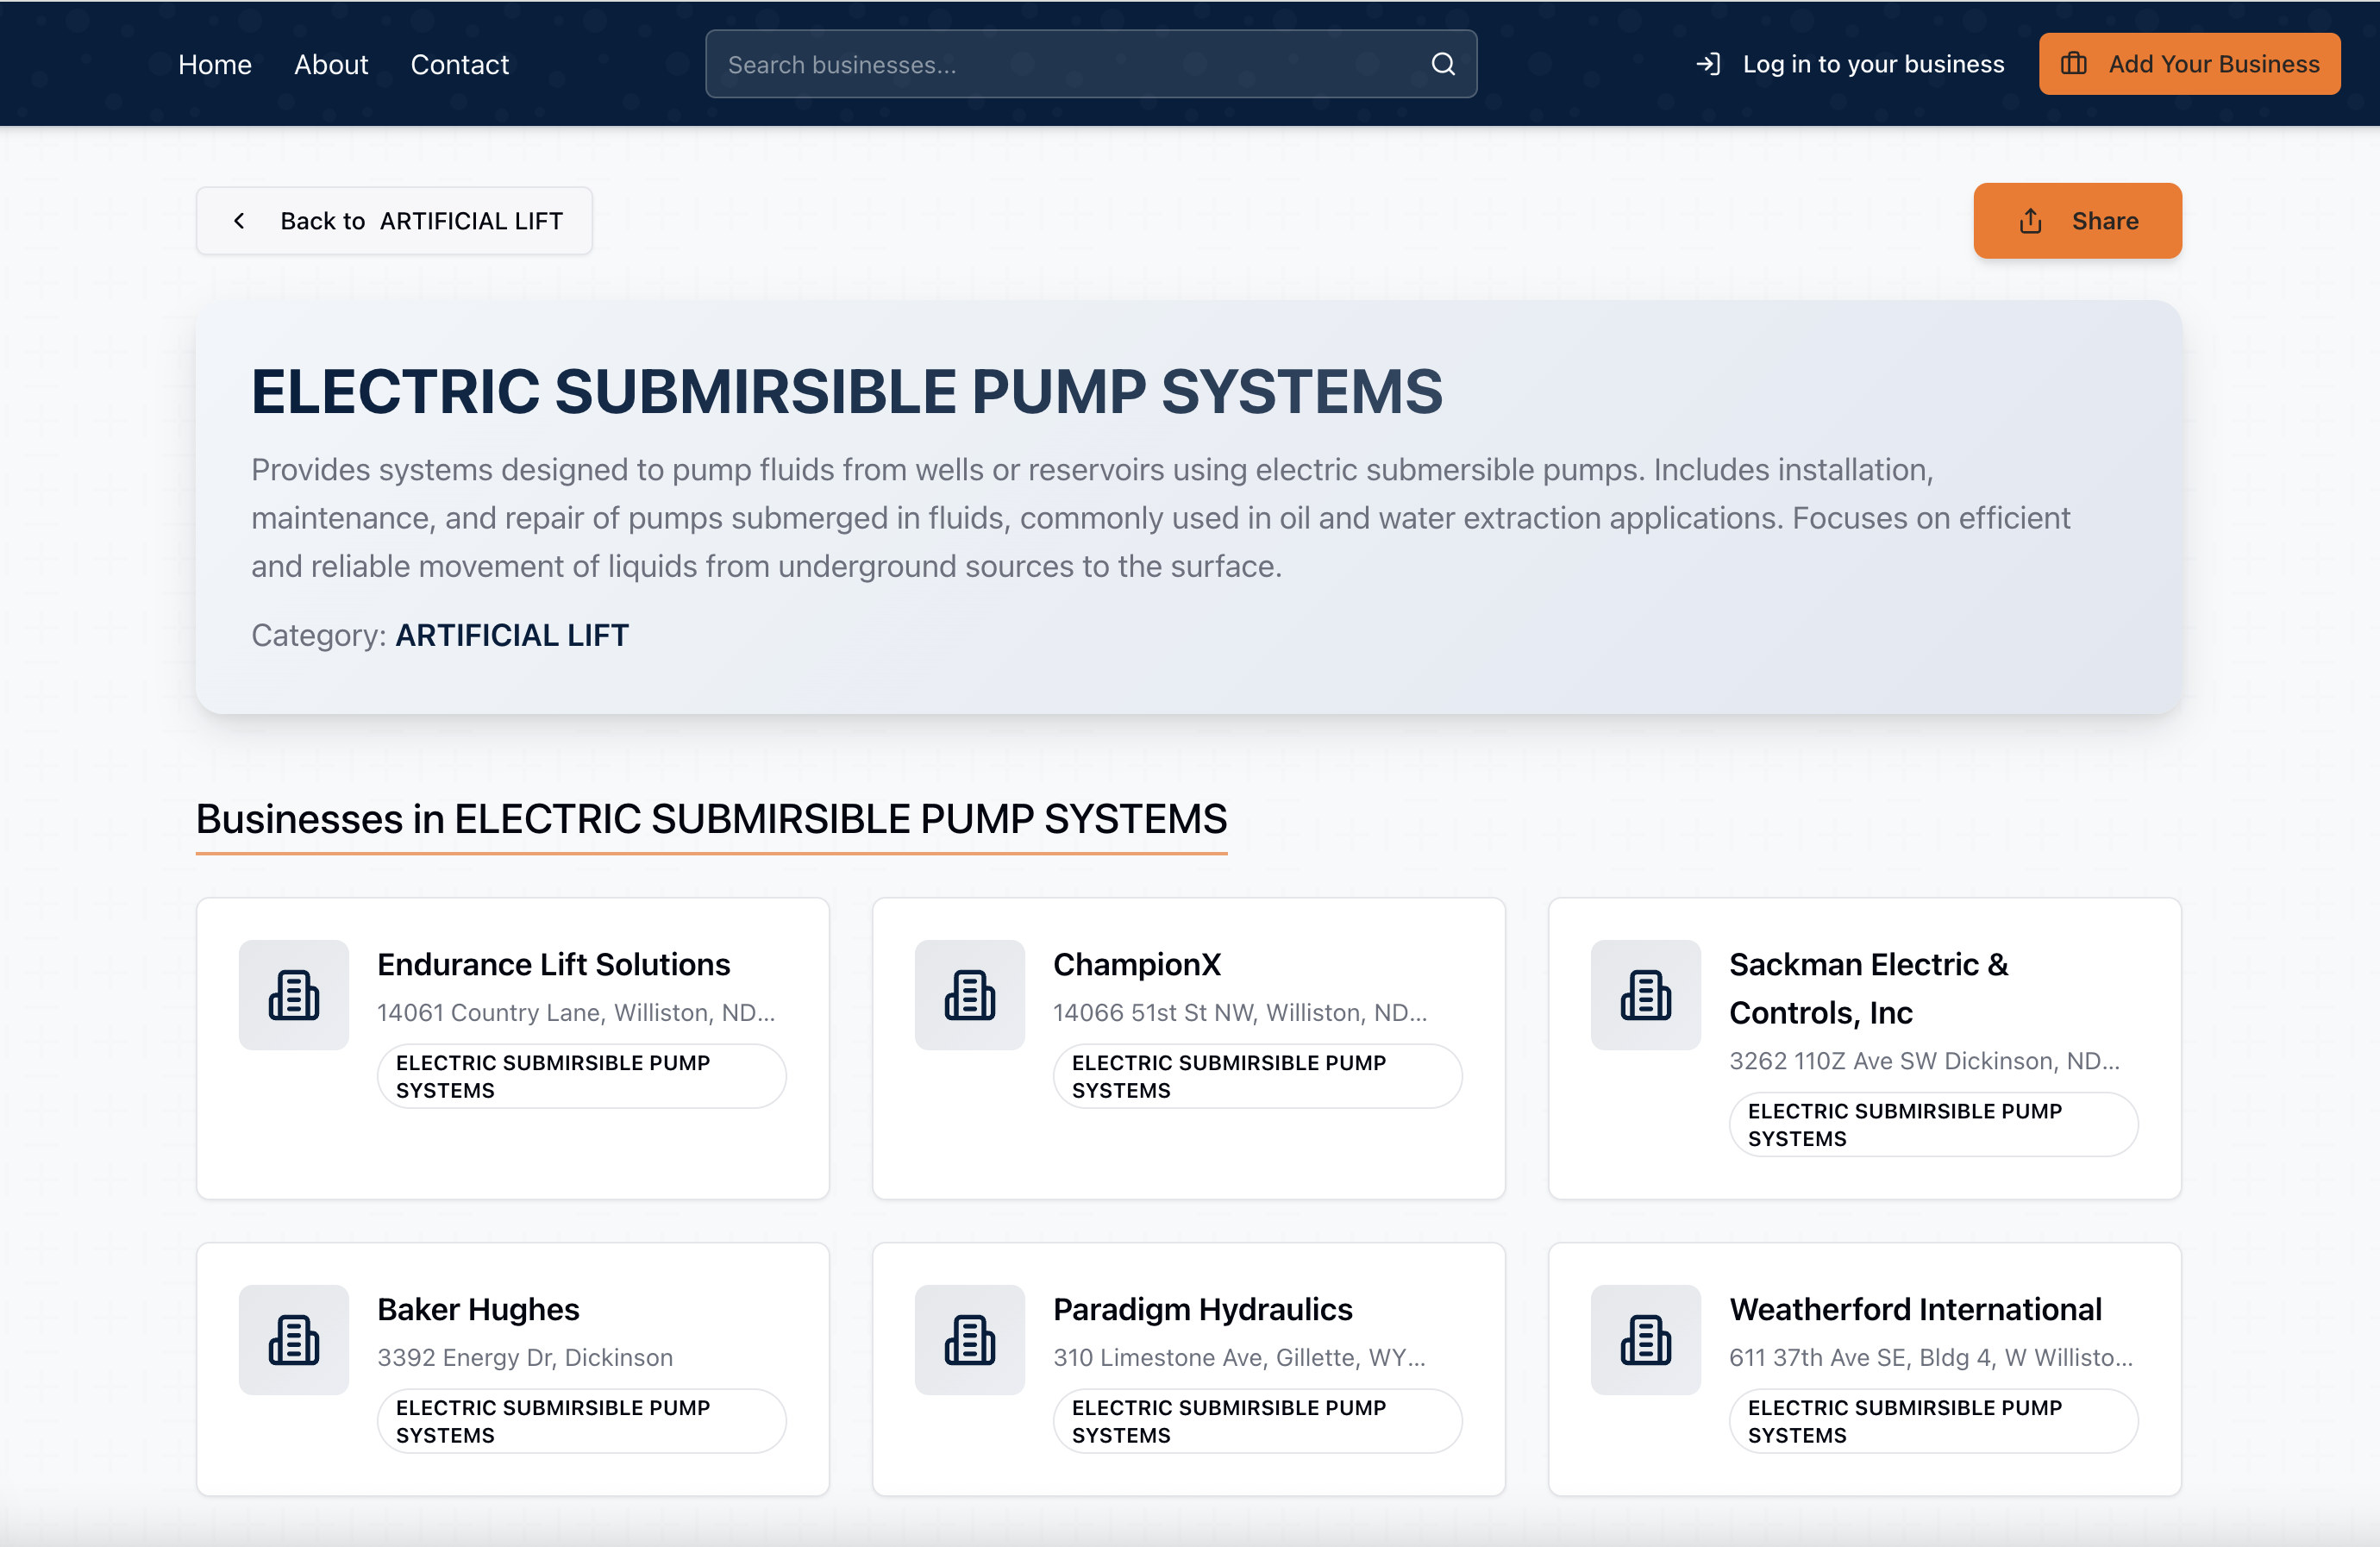Viewport: 2380px width, 1547px height.
Task: Follow the ARTIFICIAL LIFT category link
Action: tap(511, 635)
